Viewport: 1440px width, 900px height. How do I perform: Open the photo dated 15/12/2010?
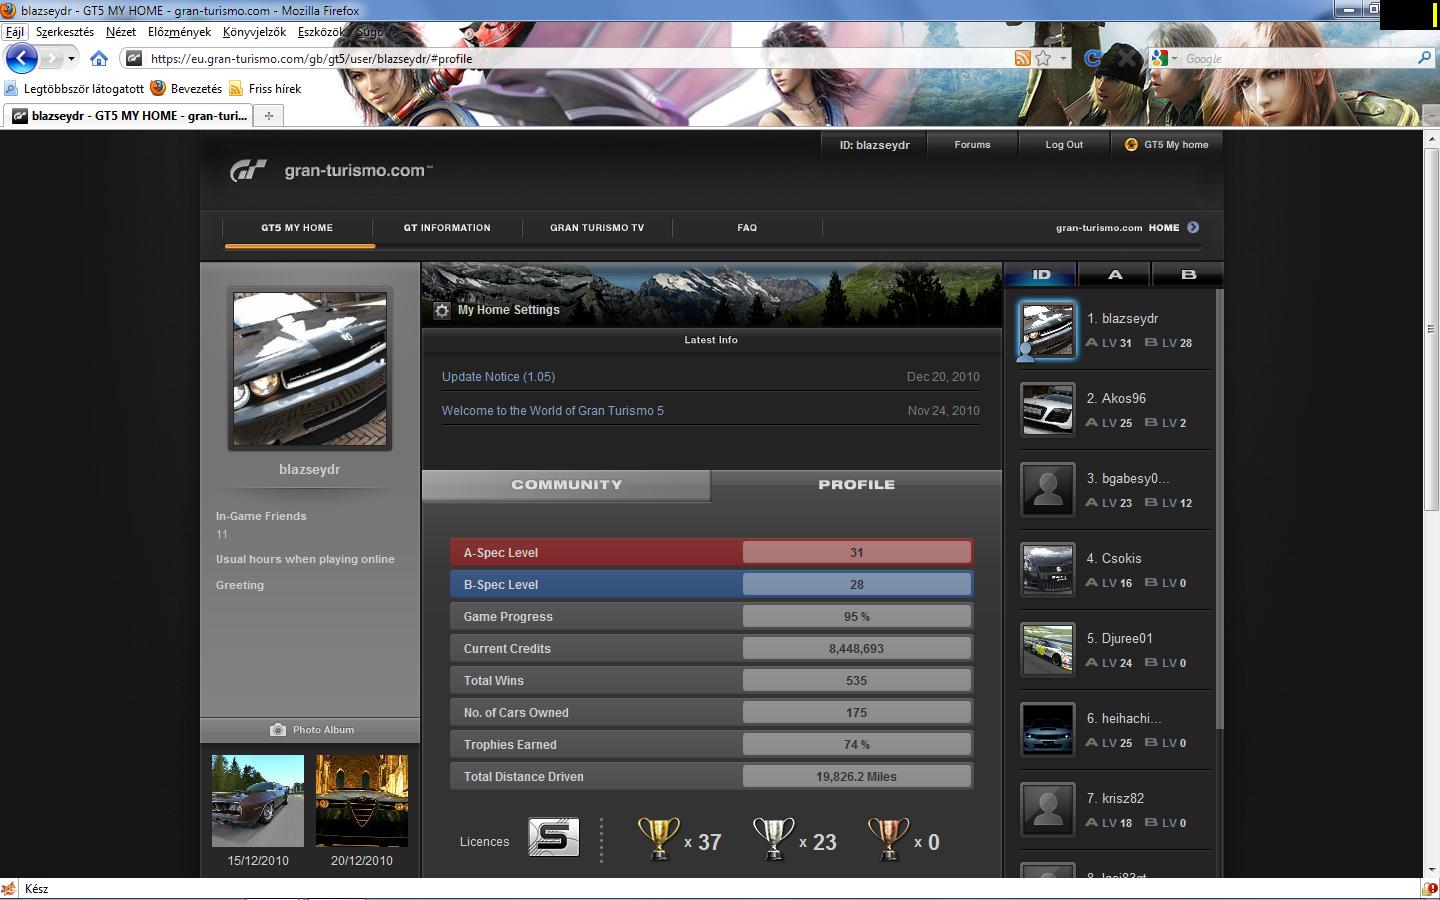pyautogui.click(x=258, y=801)
